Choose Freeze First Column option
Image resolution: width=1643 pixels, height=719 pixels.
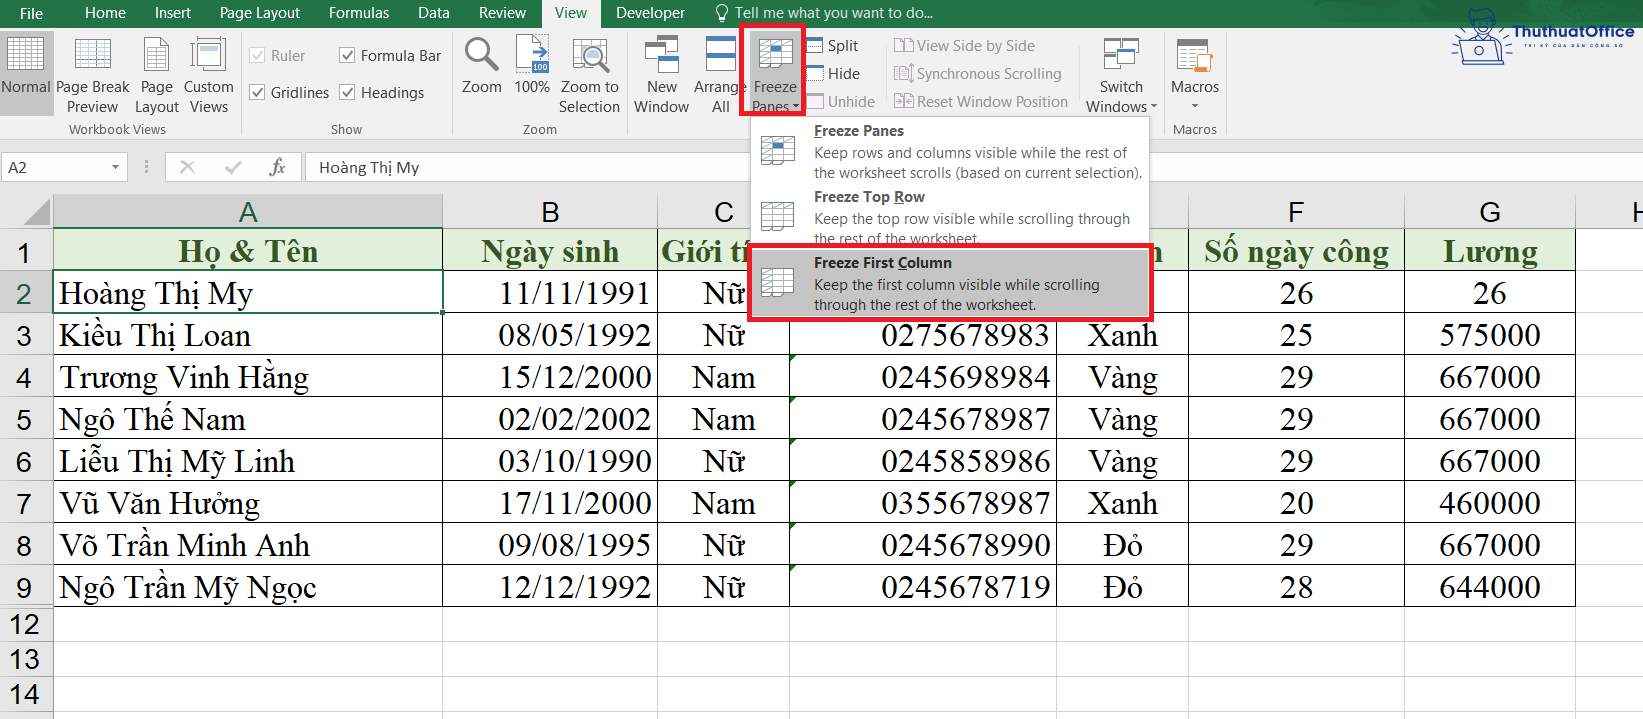[949, 283]
